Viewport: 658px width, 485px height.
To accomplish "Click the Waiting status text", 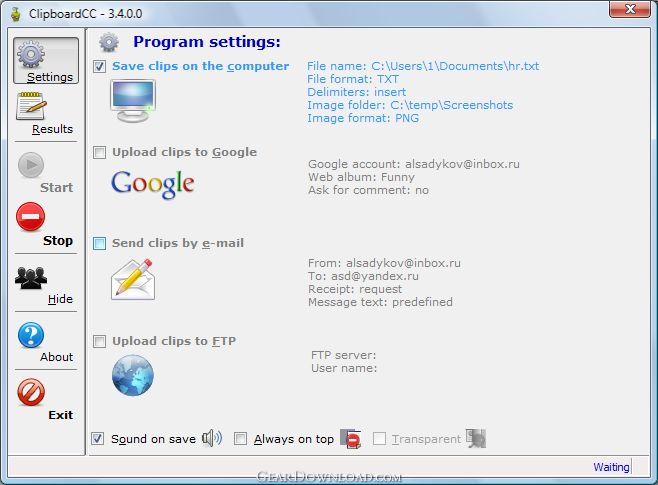I will tap(611, 467).
